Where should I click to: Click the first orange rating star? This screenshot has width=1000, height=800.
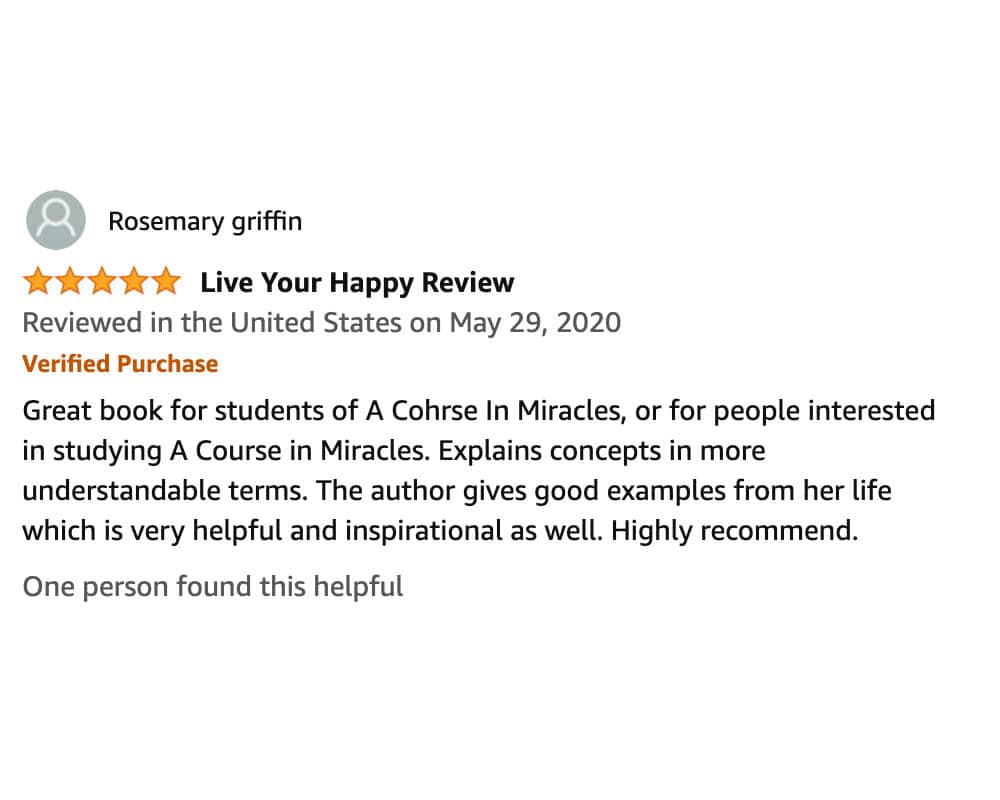[39, 283]
